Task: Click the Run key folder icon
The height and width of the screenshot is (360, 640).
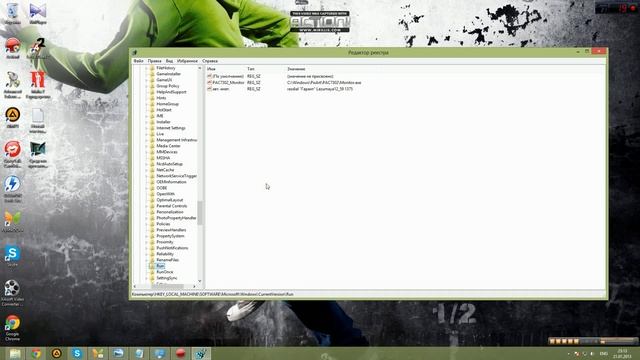Action: pos(152,266)
